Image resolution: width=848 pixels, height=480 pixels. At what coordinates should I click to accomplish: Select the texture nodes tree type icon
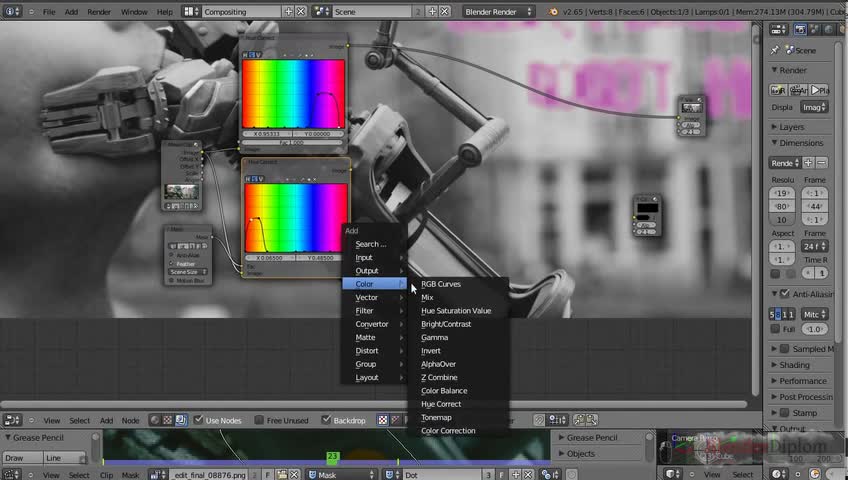point(168,420)
